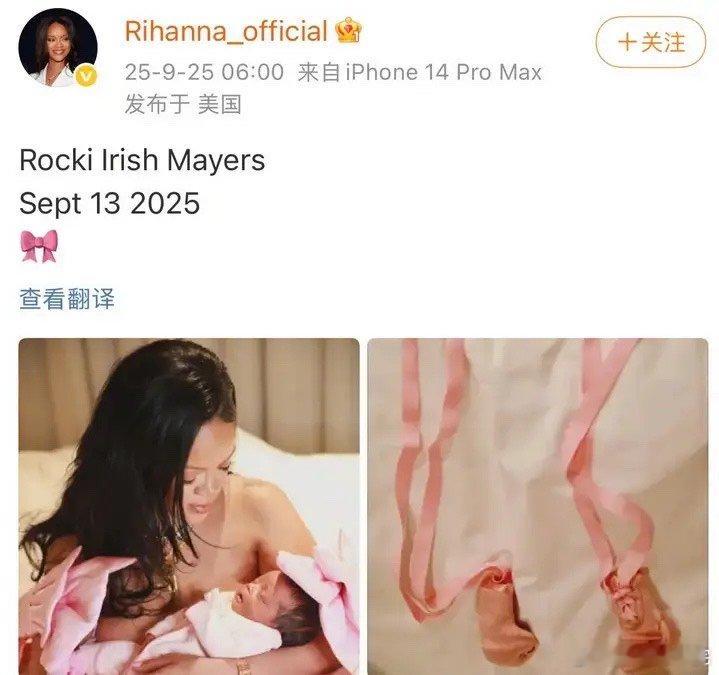The image size is (719, 675).
Task: Open the photo of woman holding baby
Action: [x=189, y=506]
